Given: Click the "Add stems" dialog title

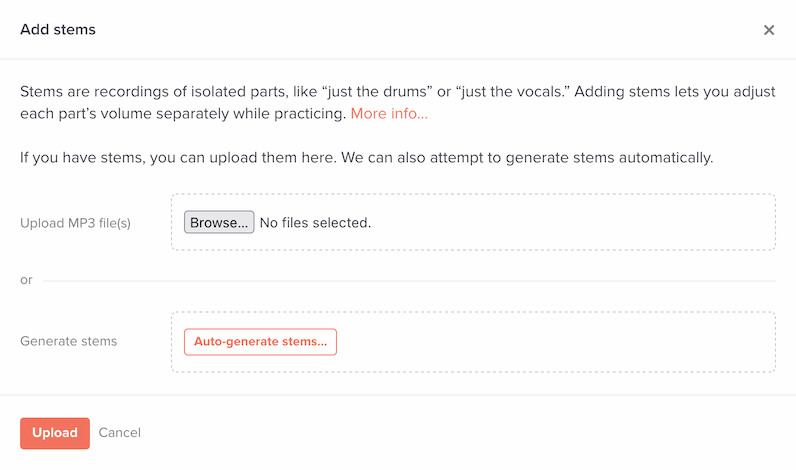Looking at the screenshot, I should (58, 30).
